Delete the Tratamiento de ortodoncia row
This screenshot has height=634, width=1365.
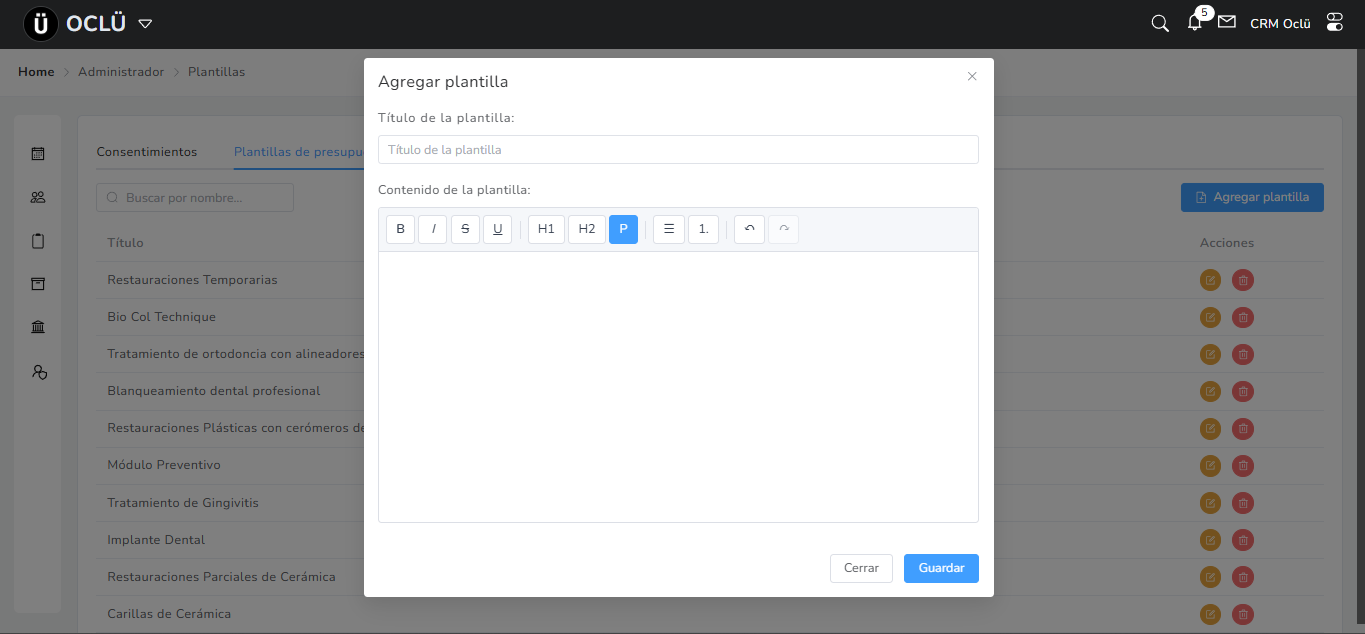pyautogui.click(x=1243, y=354)
